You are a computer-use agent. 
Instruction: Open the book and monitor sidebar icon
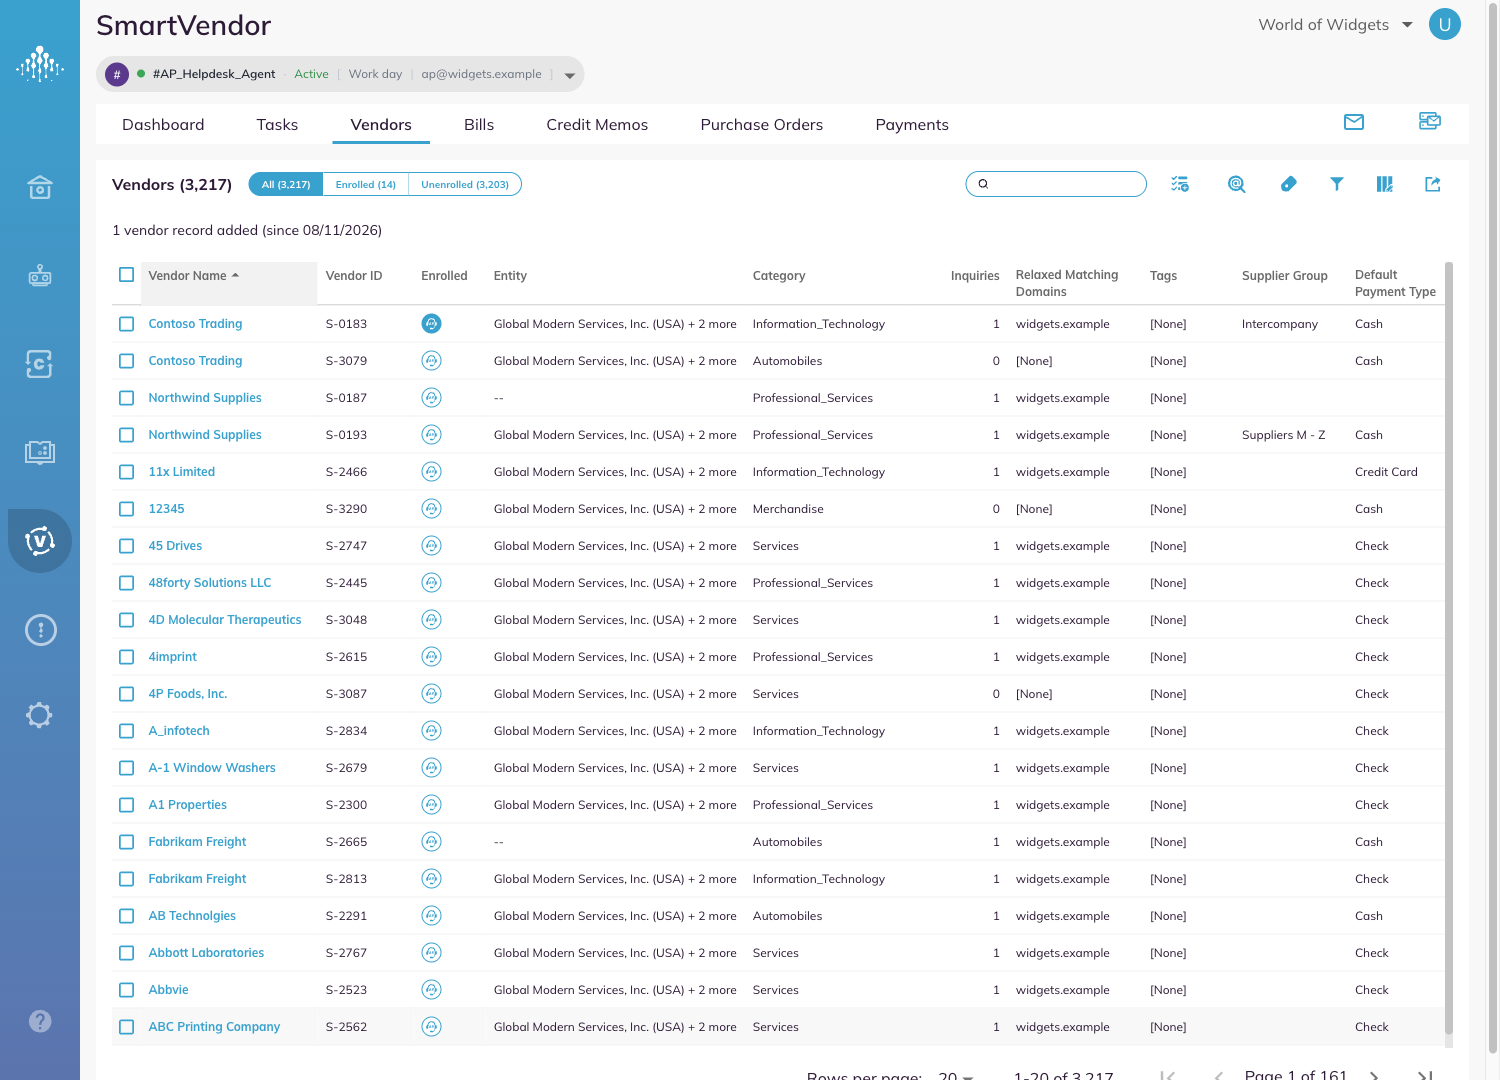(x=40, y=452)
